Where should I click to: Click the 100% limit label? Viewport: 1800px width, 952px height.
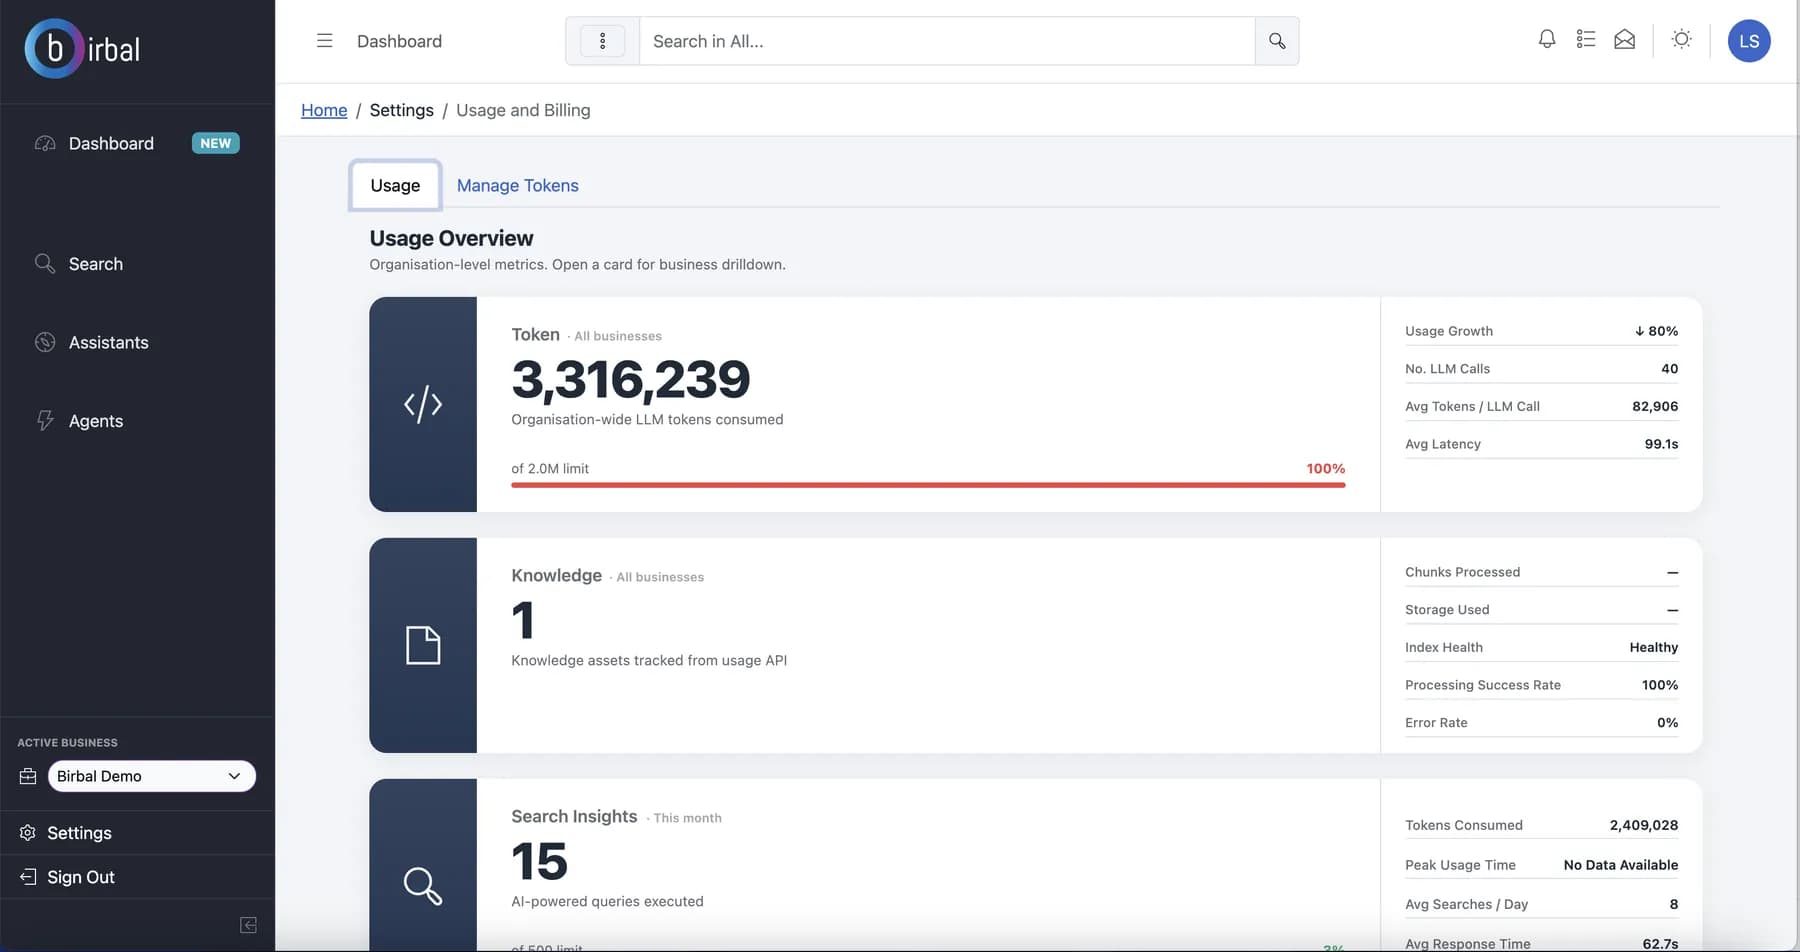tap(1325, 468)
